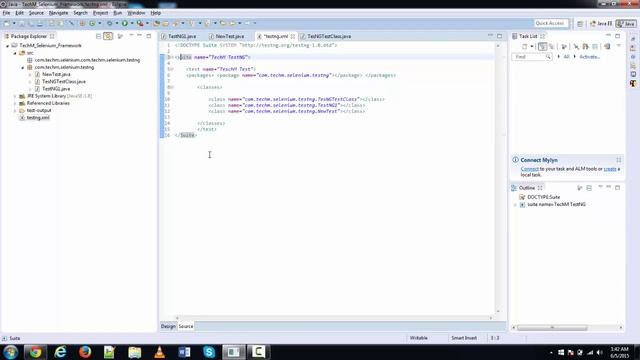Close the Connect Mylyn notice
Image resolution: width=640 pixels, height=360 pixels.
pos(619,160)
